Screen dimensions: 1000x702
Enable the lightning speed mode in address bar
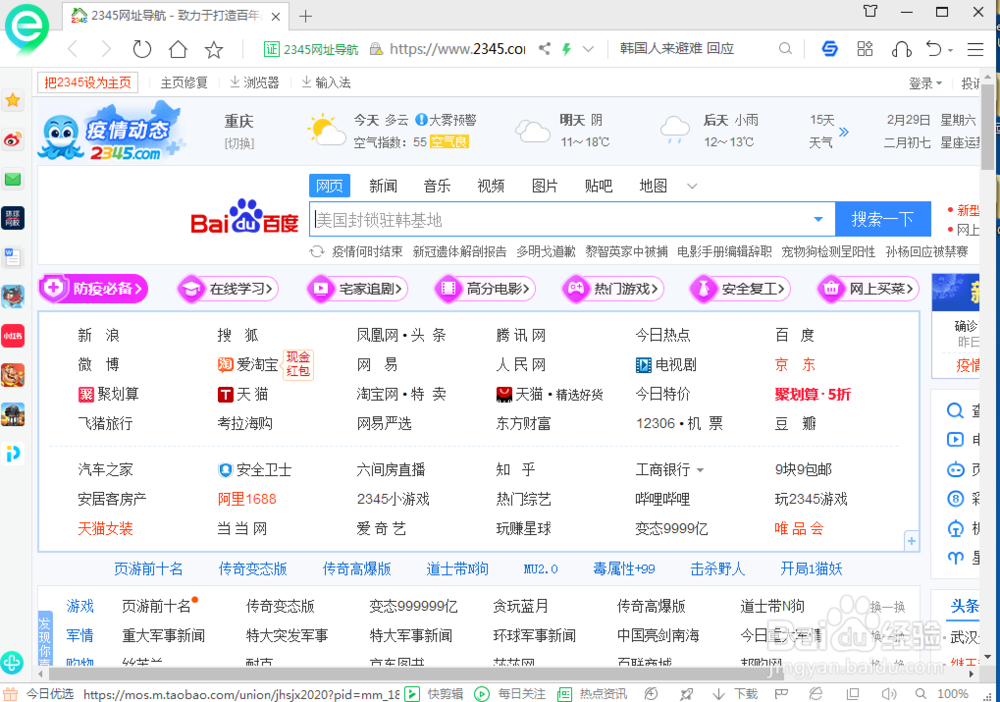(x=565, y=48)
